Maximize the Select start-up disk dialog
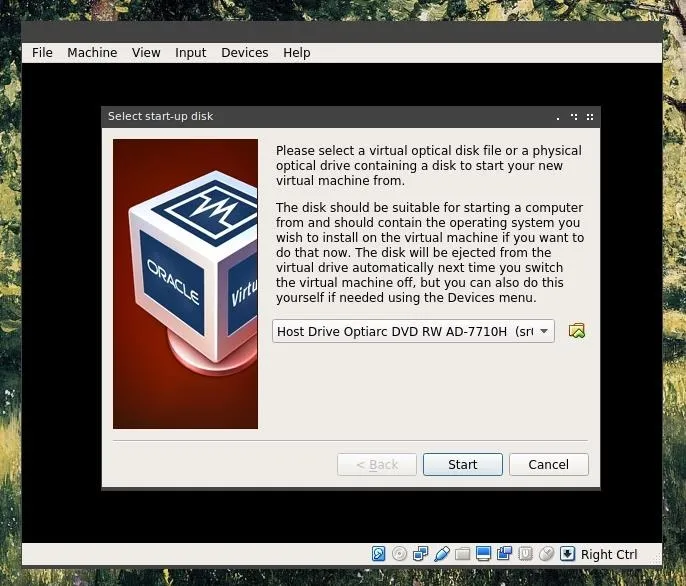Viewport: 686px width, 586px height. tap(574, 117)
